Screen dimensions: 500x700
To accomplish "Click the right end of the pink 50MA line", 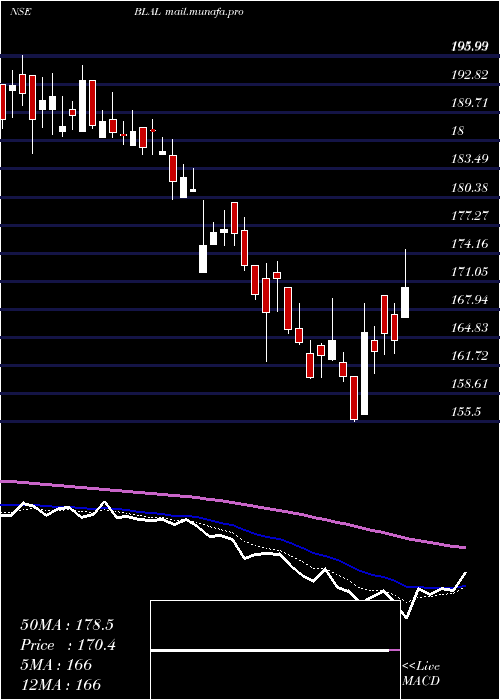I will [x=464, y=547].
